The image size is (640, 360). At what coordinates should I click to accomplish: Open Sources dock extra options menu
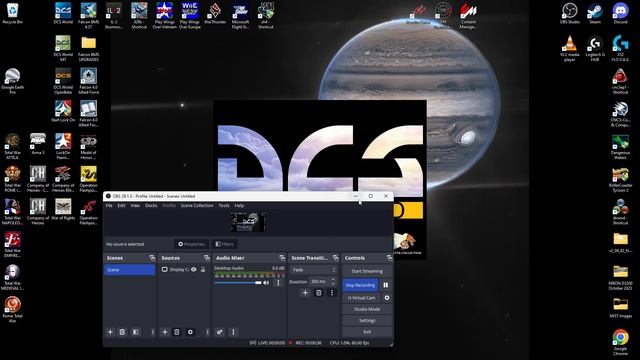pyautogui.click(x=207, y=332)
